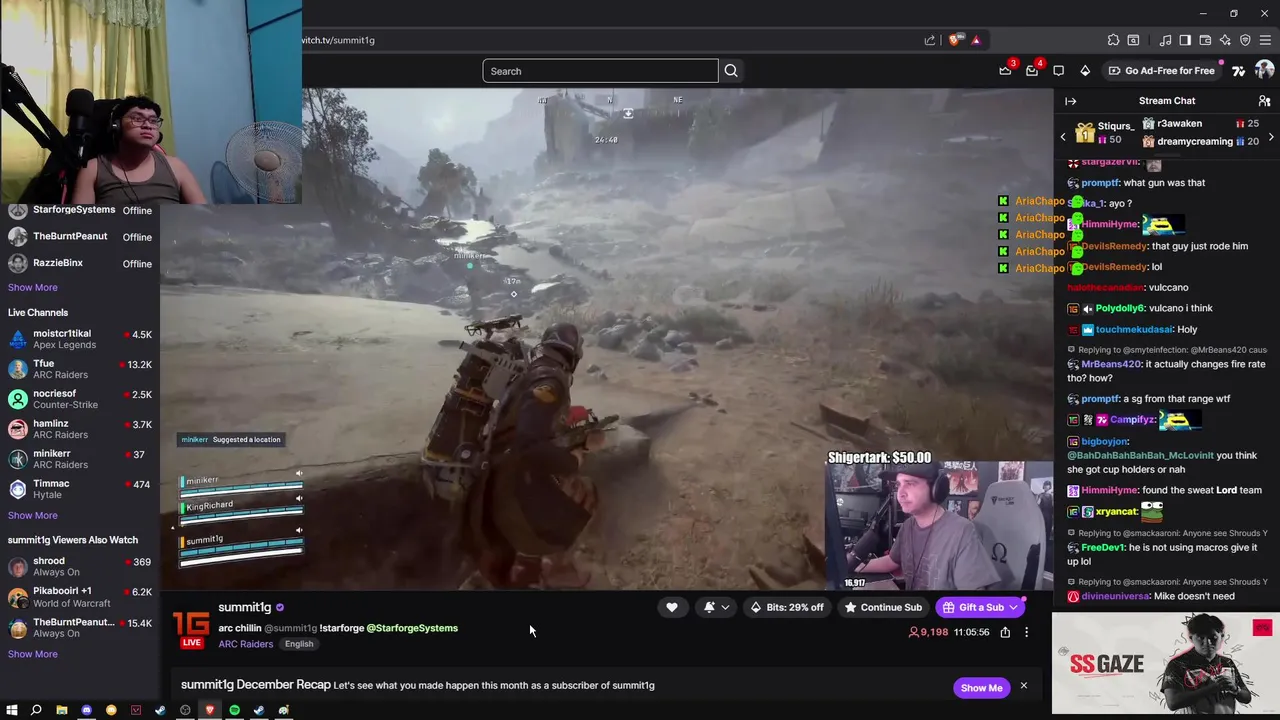The width and height of the screenshot is (1280, 720).
Task: Click into the Twitch search field
Action: 600,71
